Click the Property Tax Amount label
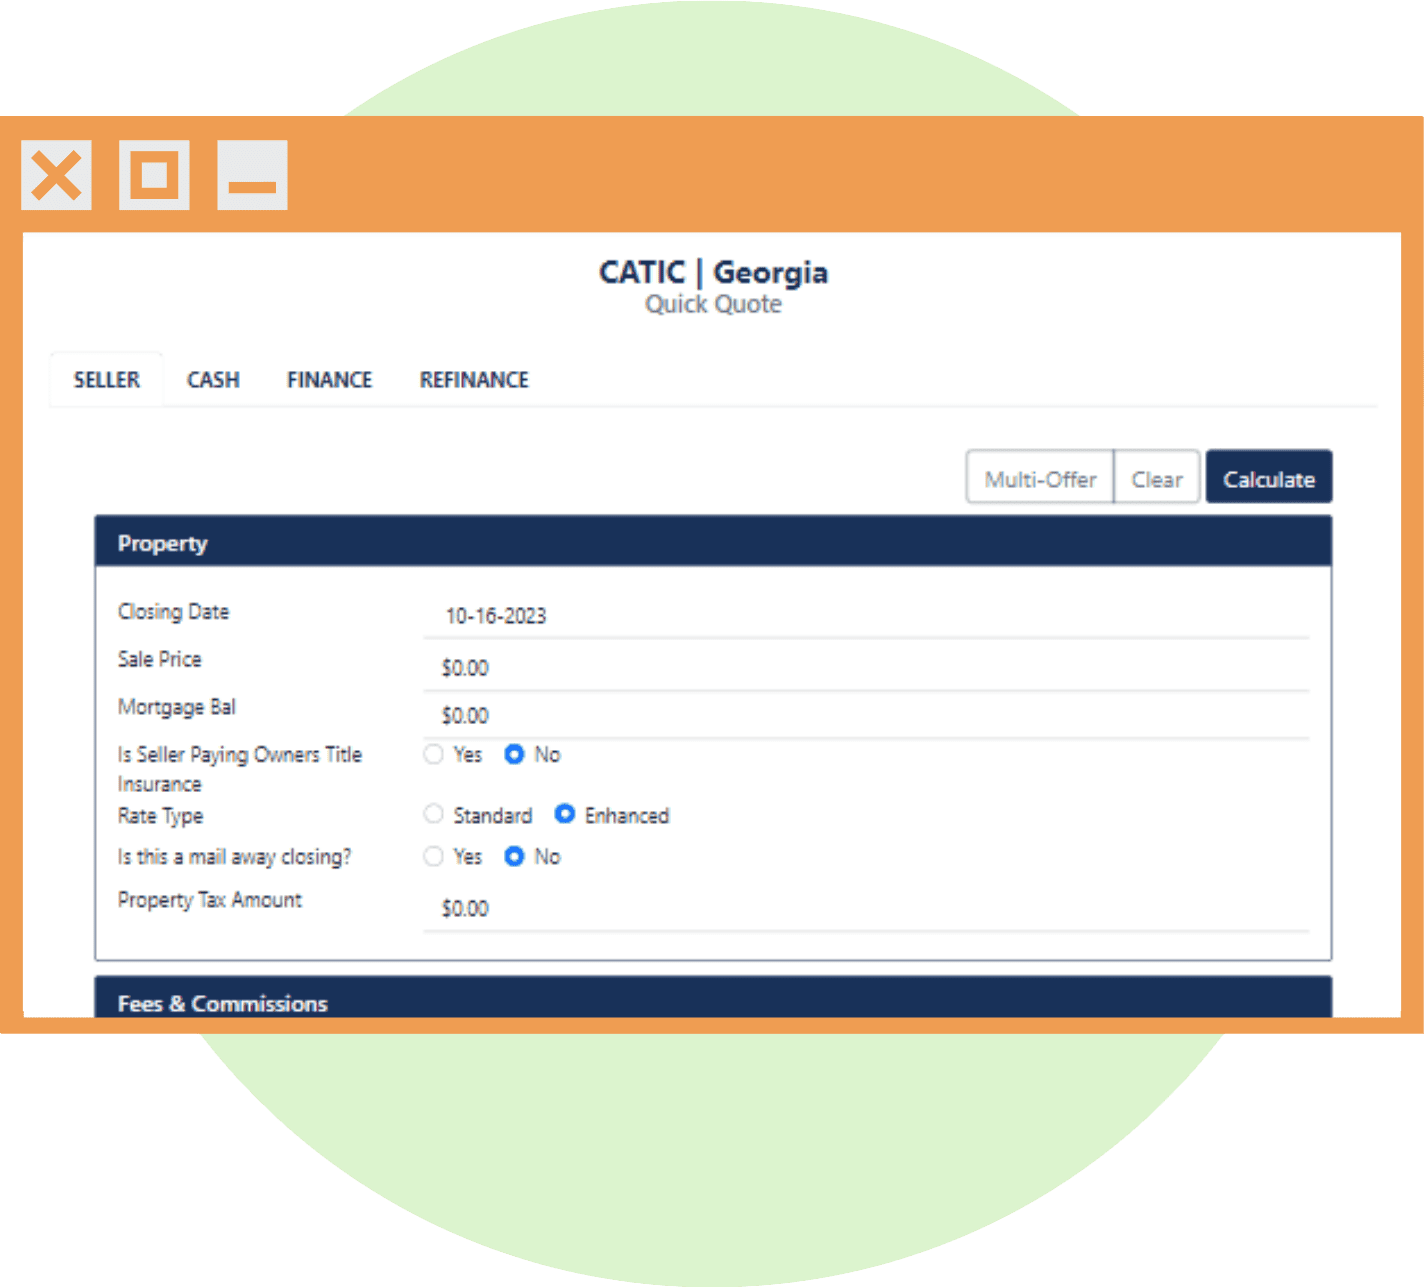This screenshot has height=1288, width=1424. coord(209,900)
